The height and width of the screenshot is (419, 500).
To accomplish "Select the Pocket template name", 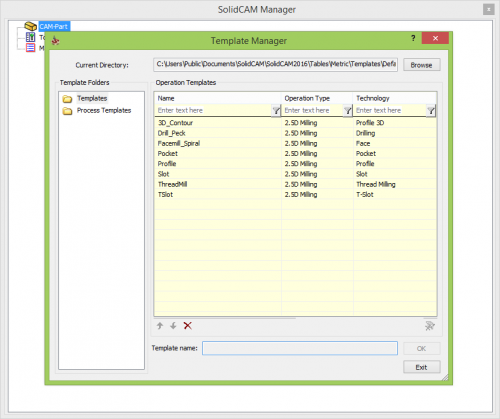I will (168, 154).
